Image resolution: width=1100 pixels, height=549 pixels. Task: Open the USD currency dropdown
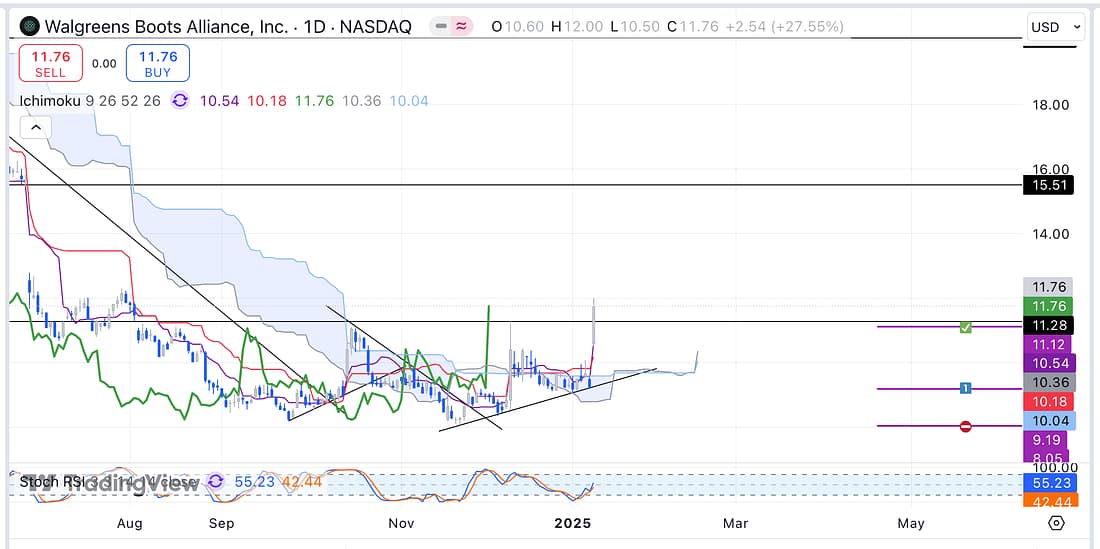(x=1056, y=27)
